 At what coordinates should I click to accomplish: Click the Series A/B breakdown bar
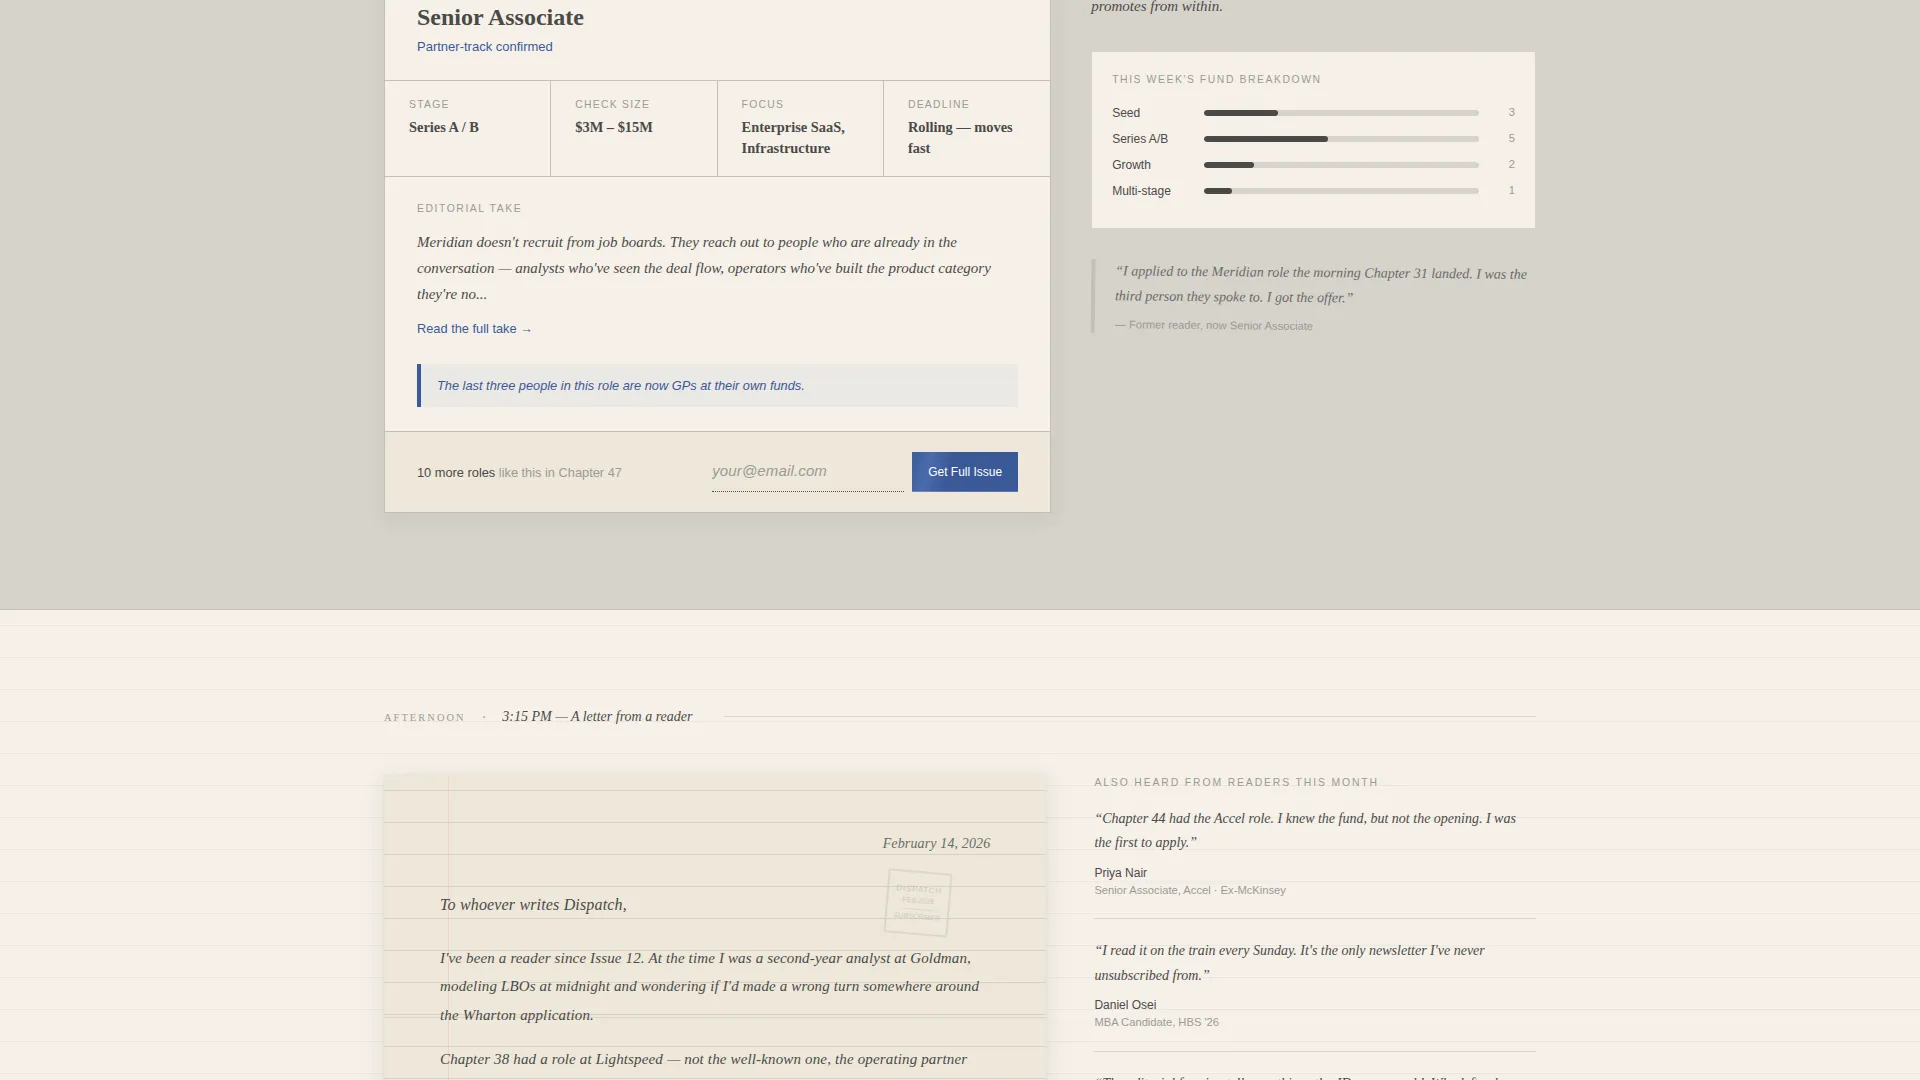click(x=1341, y=139)
